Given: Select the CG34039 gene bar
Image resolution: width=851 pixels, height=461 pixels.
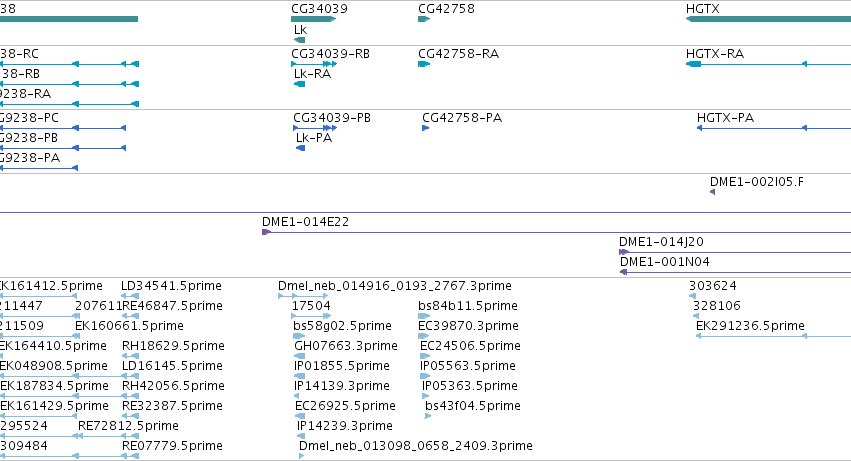Looking at the screenshot, I should pyautogui.click(x=314, y=19).
